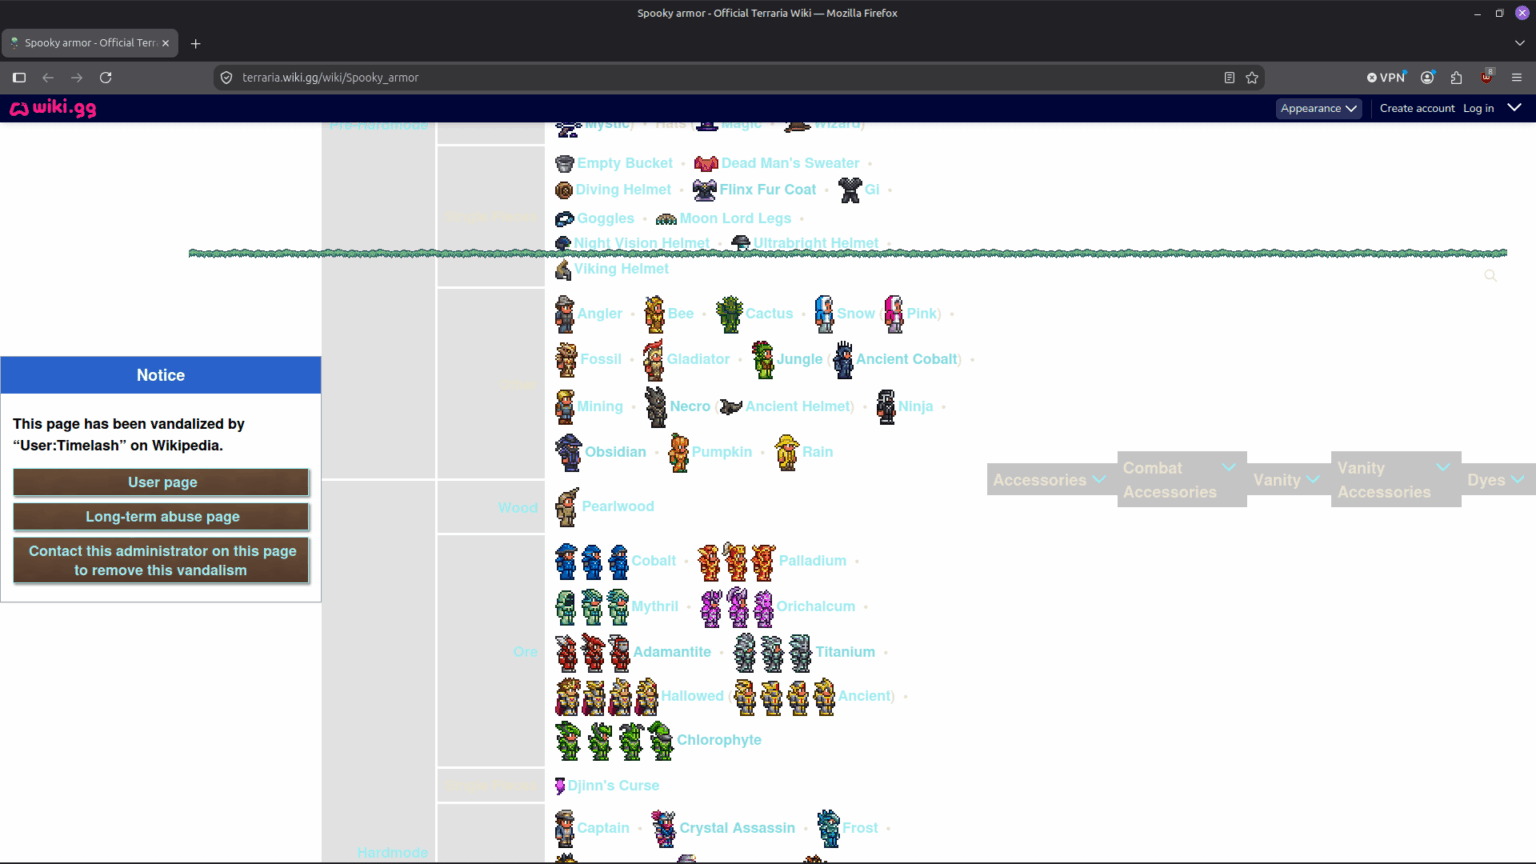Open the Firefox account profile icon
The height and width of the screenshot is (864, 1536).
tap(1427, 77)
